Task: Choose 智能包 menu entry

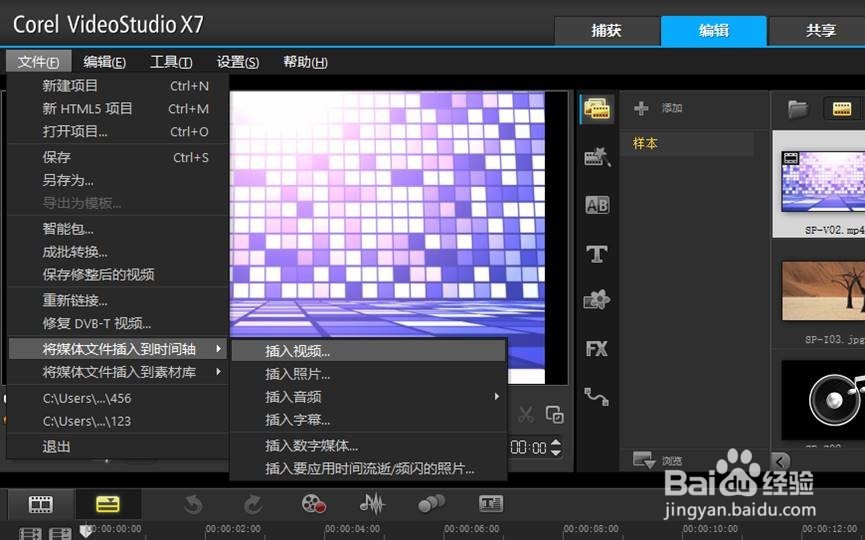Action: 118,228
